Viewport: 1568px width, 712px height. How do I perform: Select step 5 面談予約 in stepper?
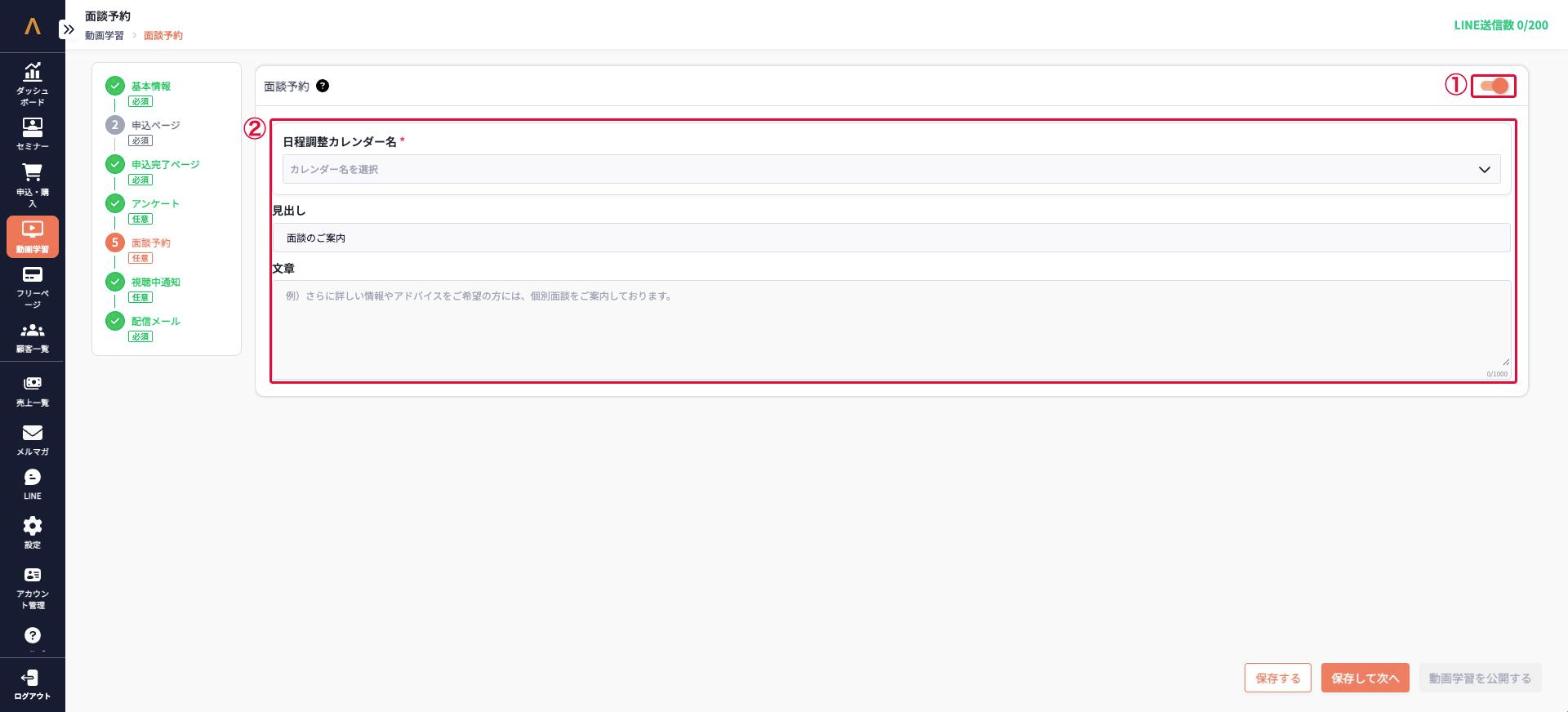tap(150, 243)
